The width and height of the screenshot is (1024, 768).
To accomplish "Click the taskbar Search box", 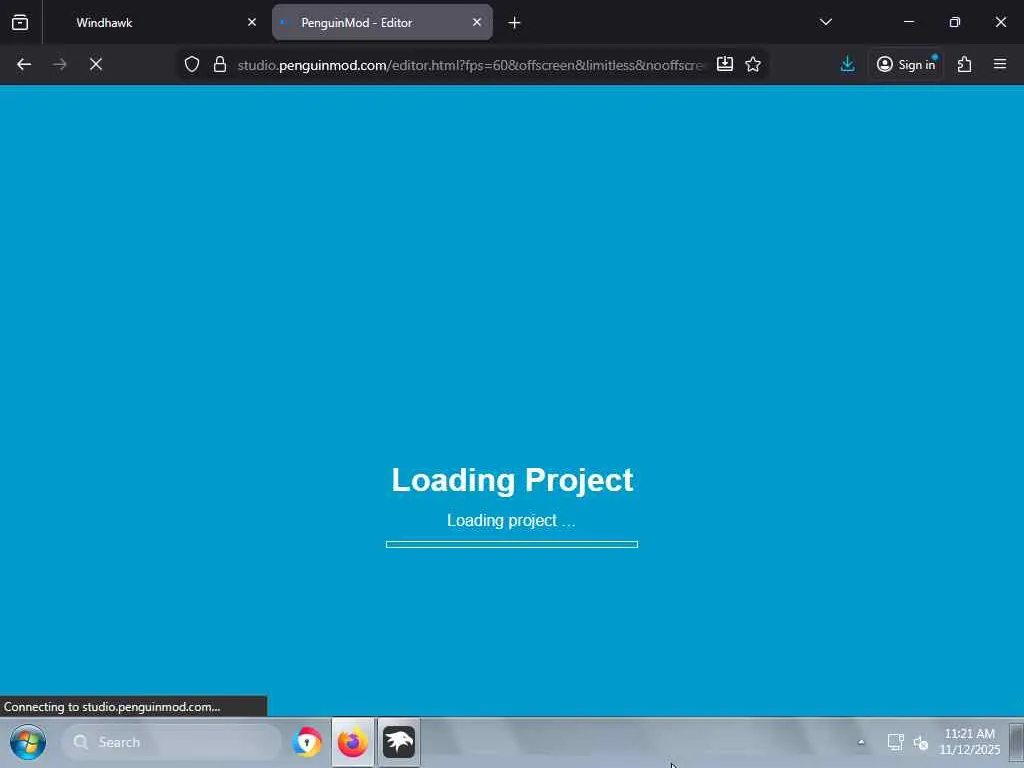I will pyautogui.click(x=172, y=743).
